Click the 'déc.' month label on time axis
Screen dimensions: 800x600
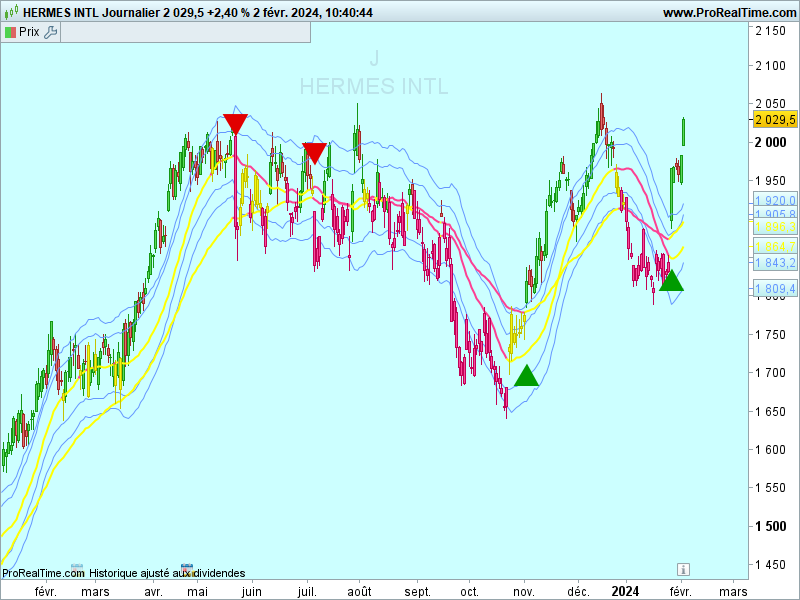[579, 592]
